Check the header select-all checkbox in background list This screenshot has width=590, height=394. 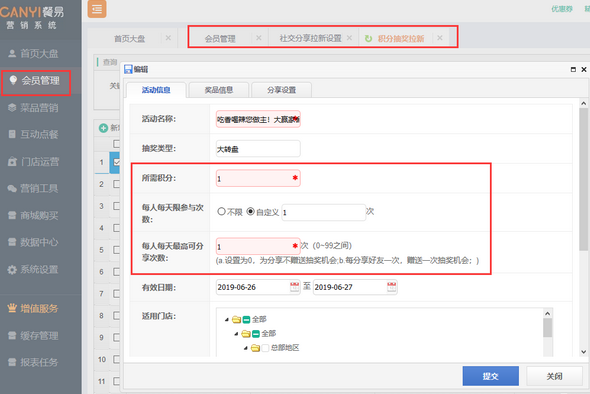(x=117, y=143)
